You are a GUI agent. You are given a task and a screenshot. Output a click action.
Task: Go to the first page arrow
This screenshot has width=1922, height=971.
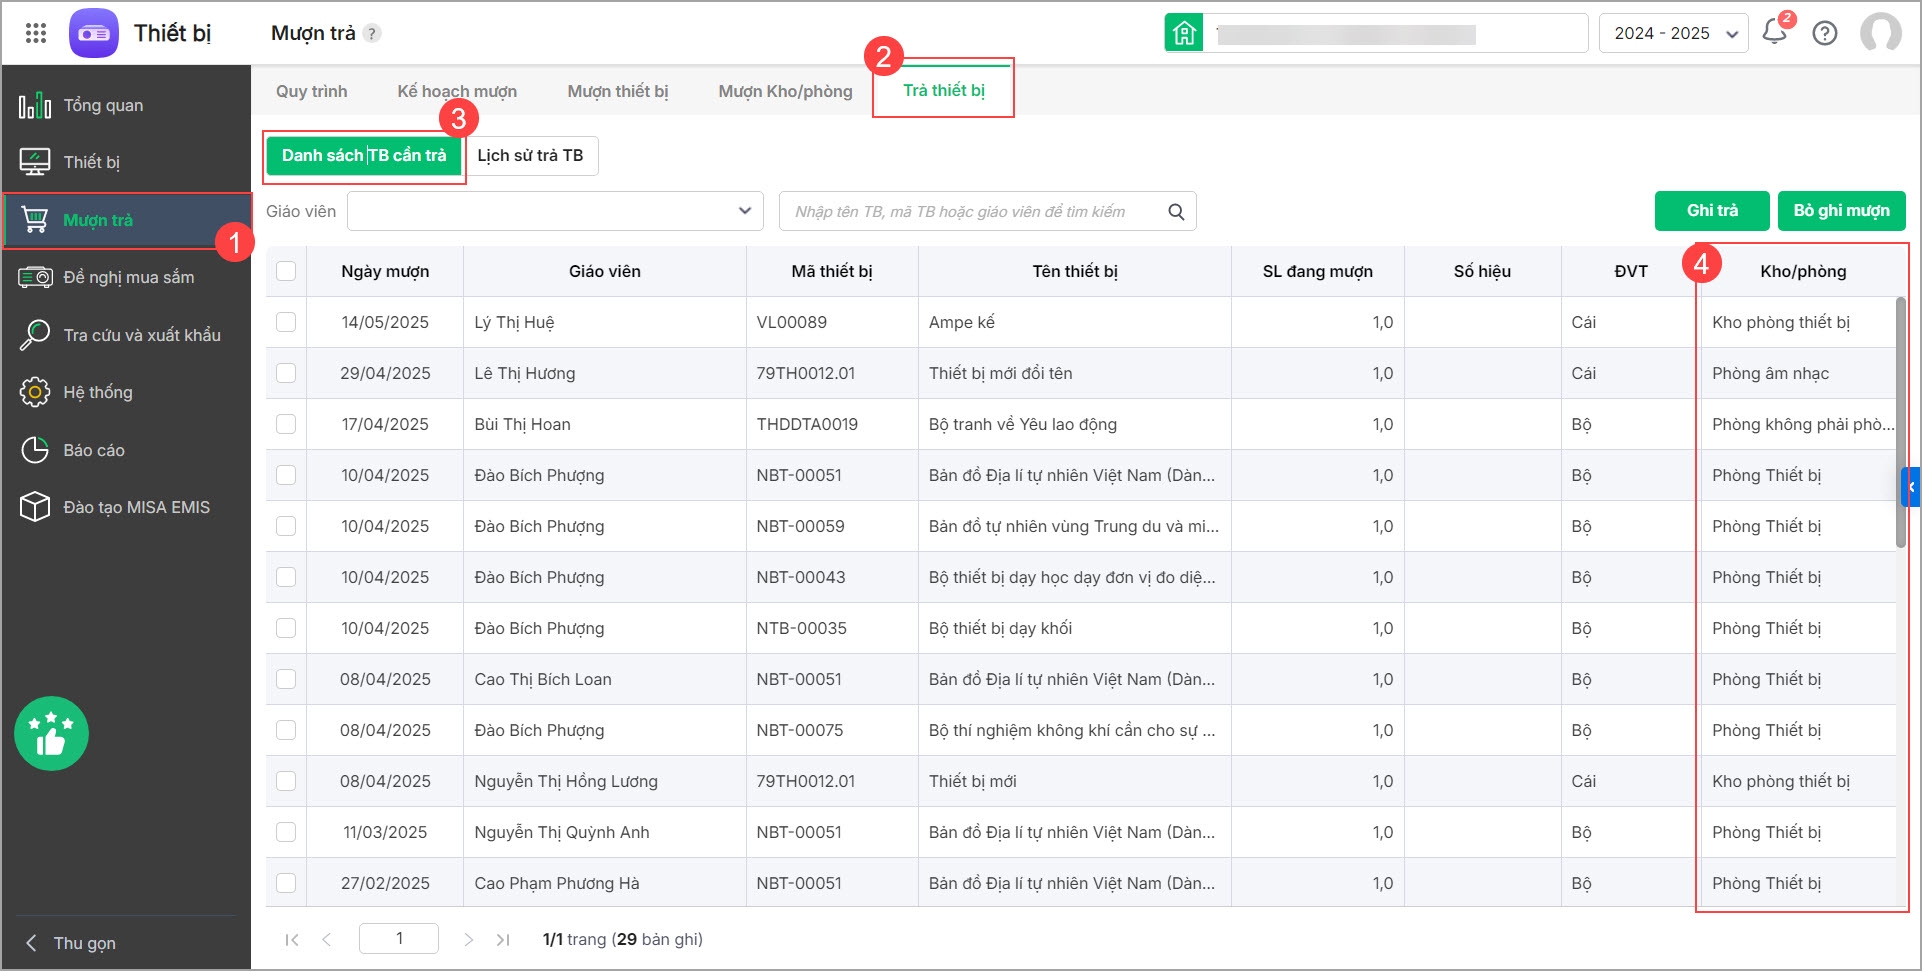(292, 939)
